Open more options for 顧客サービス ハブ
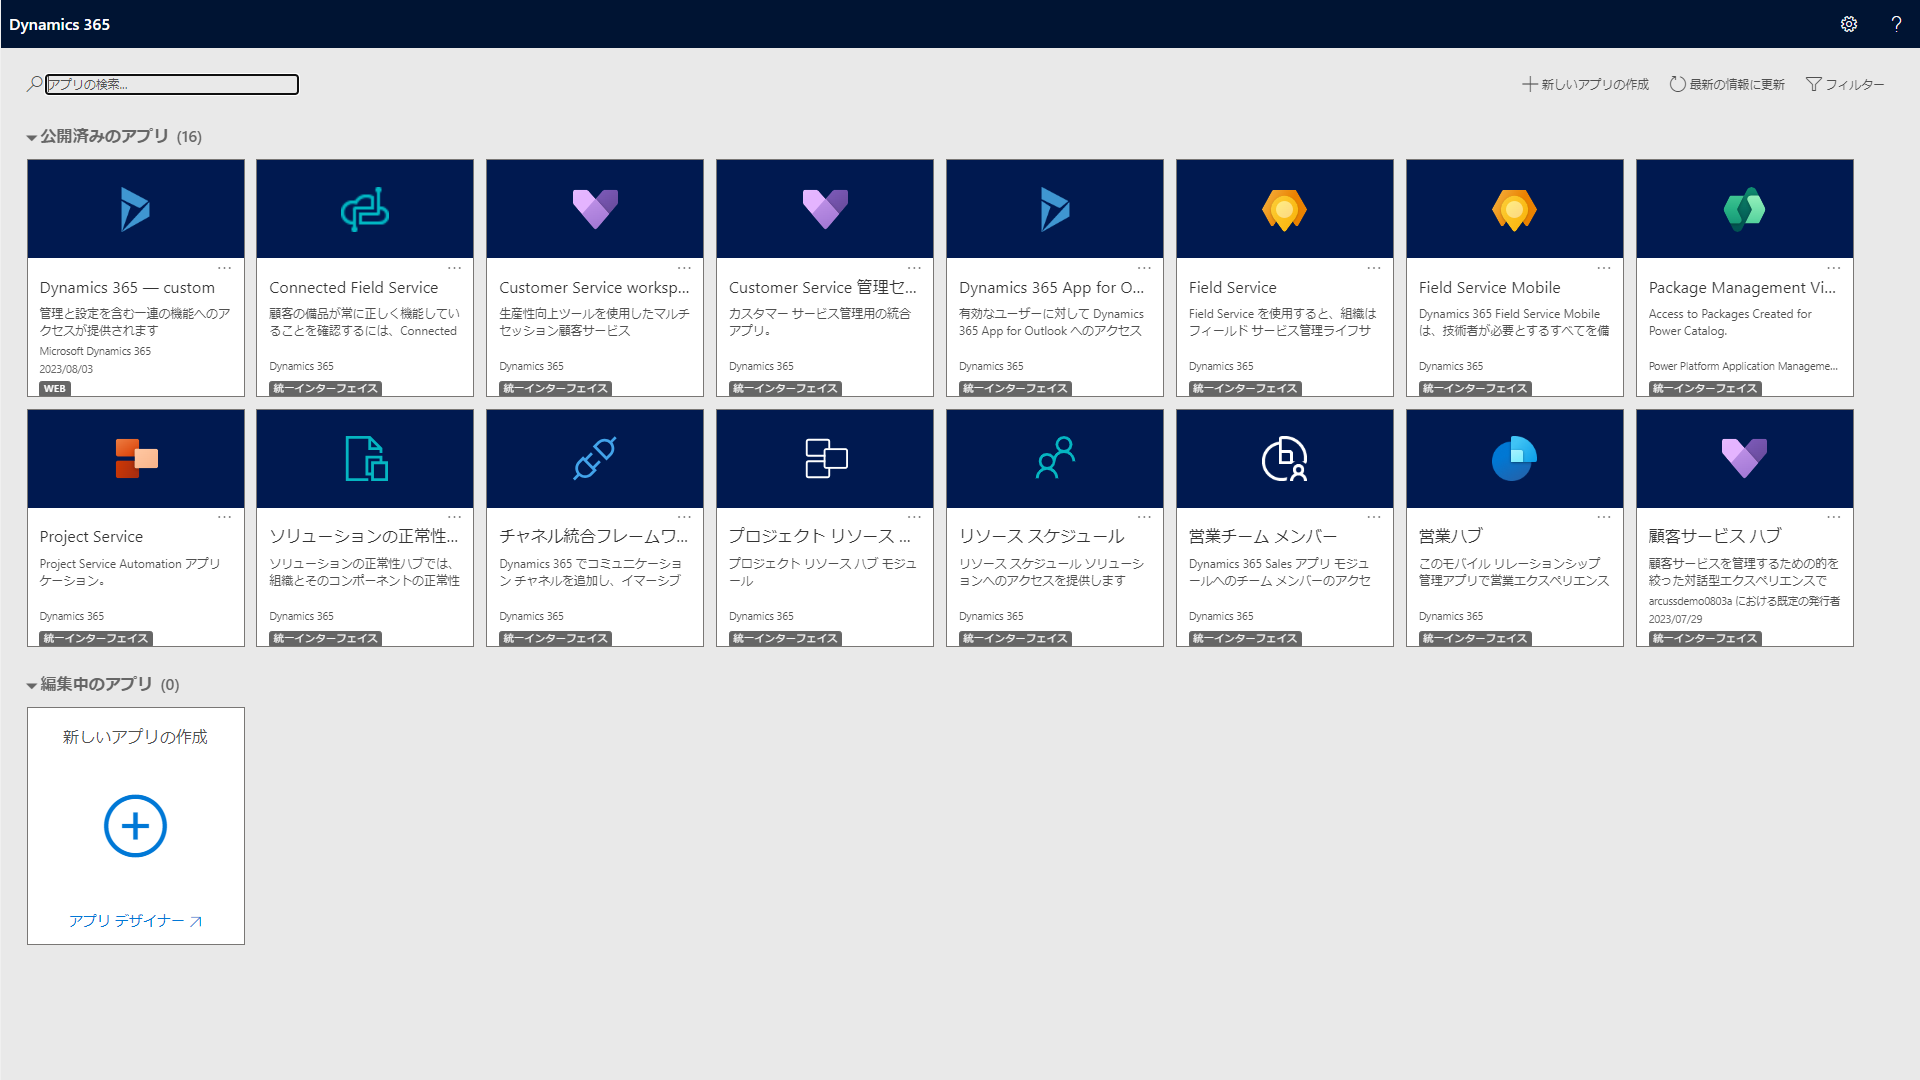This screenshot has height=1080, width=1920. 1834,517
